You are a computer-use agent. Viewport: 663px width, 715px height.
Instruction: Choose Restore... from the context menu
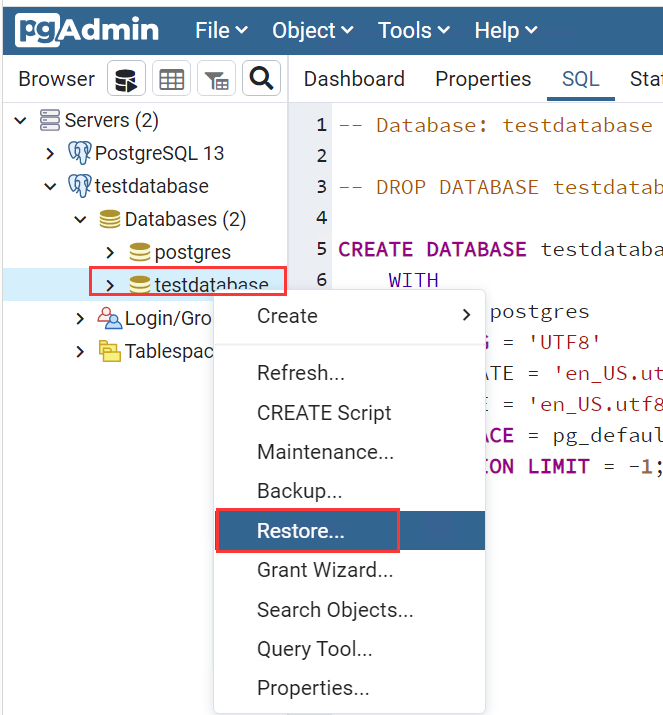pos(300,531)
